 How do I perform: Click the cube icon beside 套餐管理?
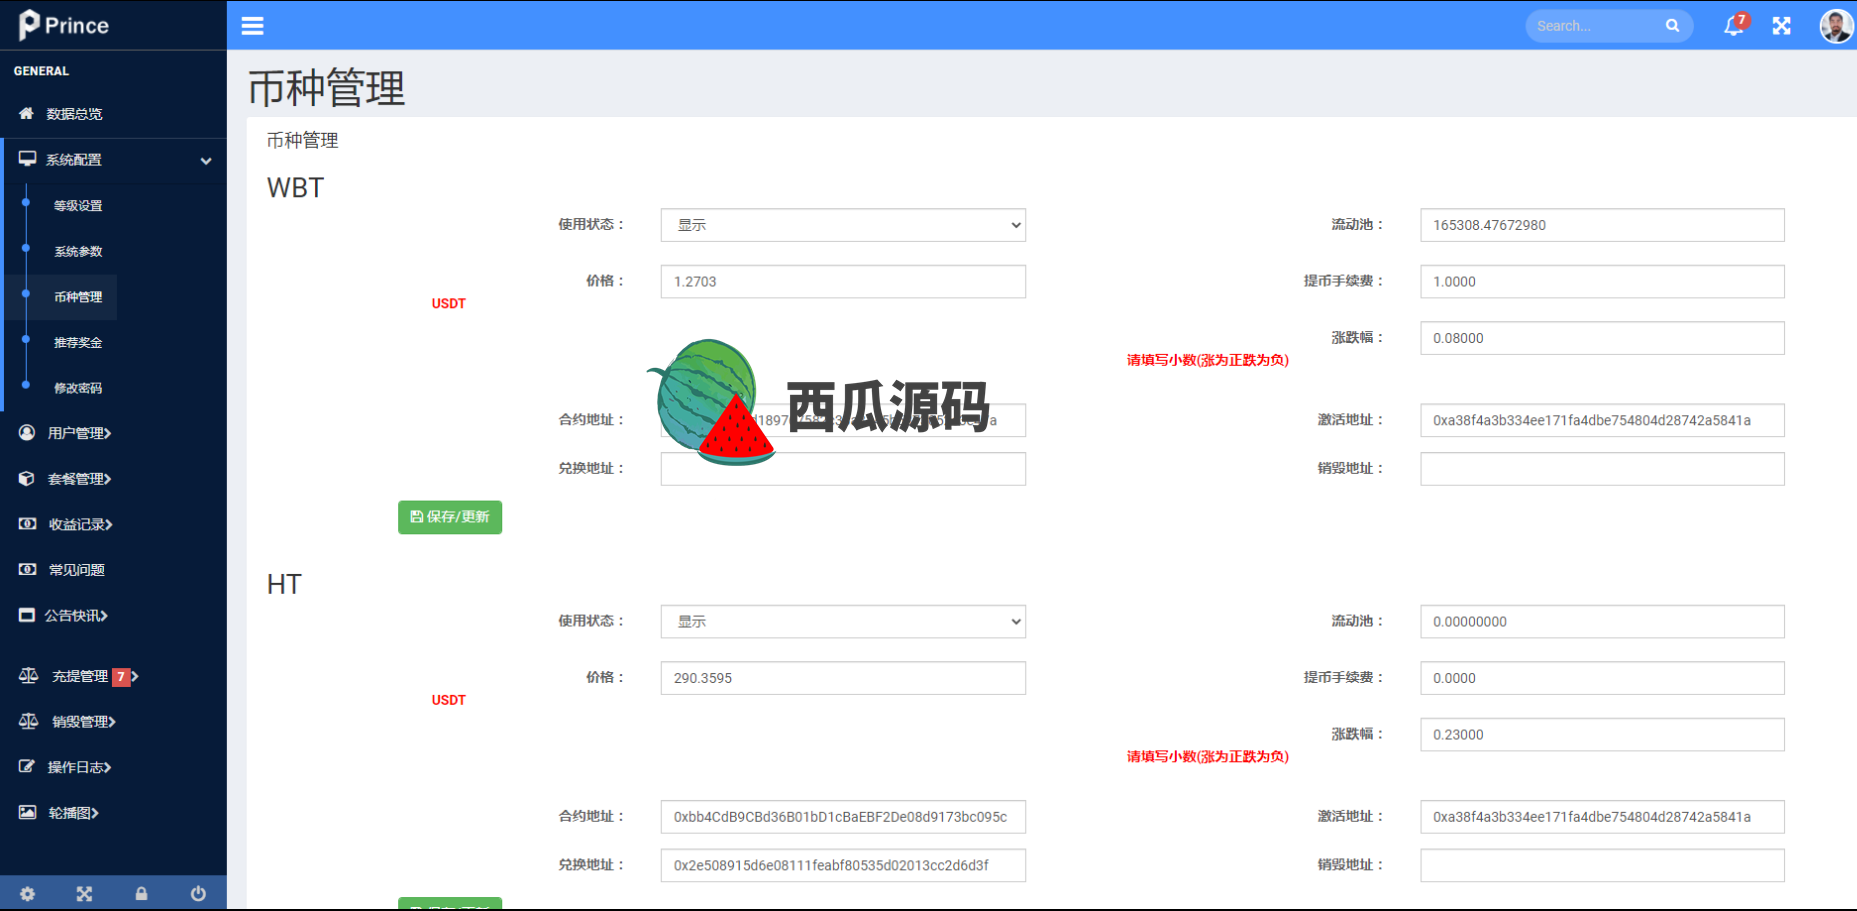coord(27,479)
